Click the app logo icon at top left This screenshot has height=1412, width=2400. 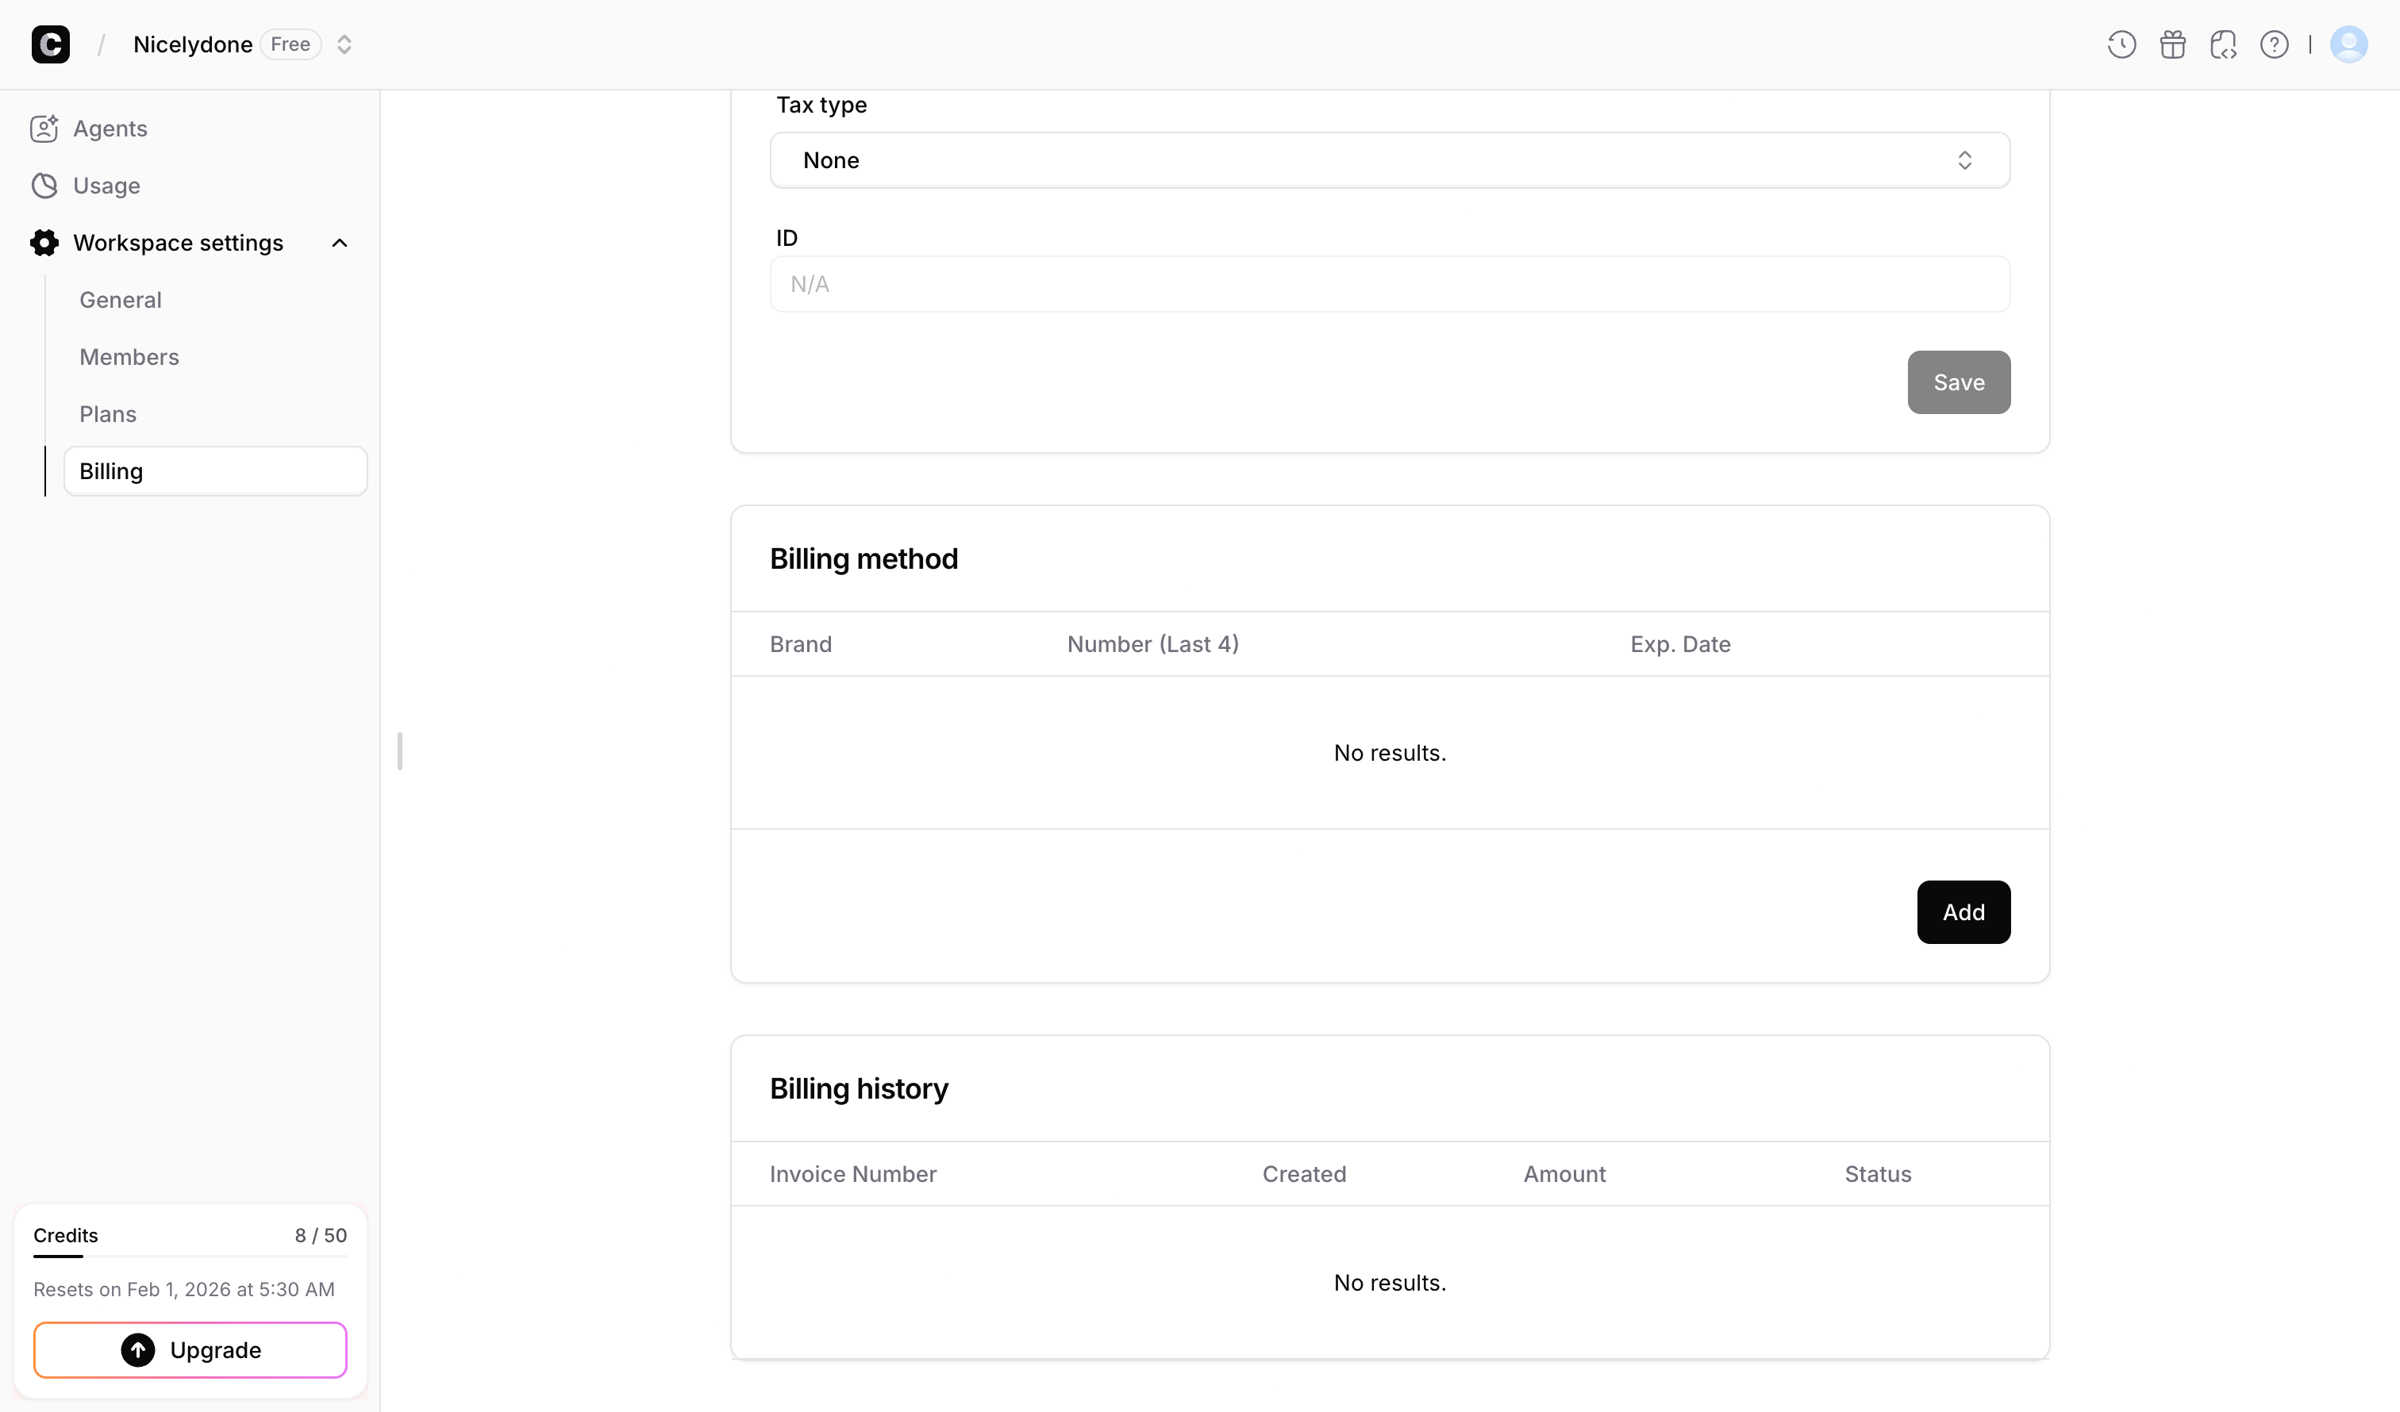50,44
